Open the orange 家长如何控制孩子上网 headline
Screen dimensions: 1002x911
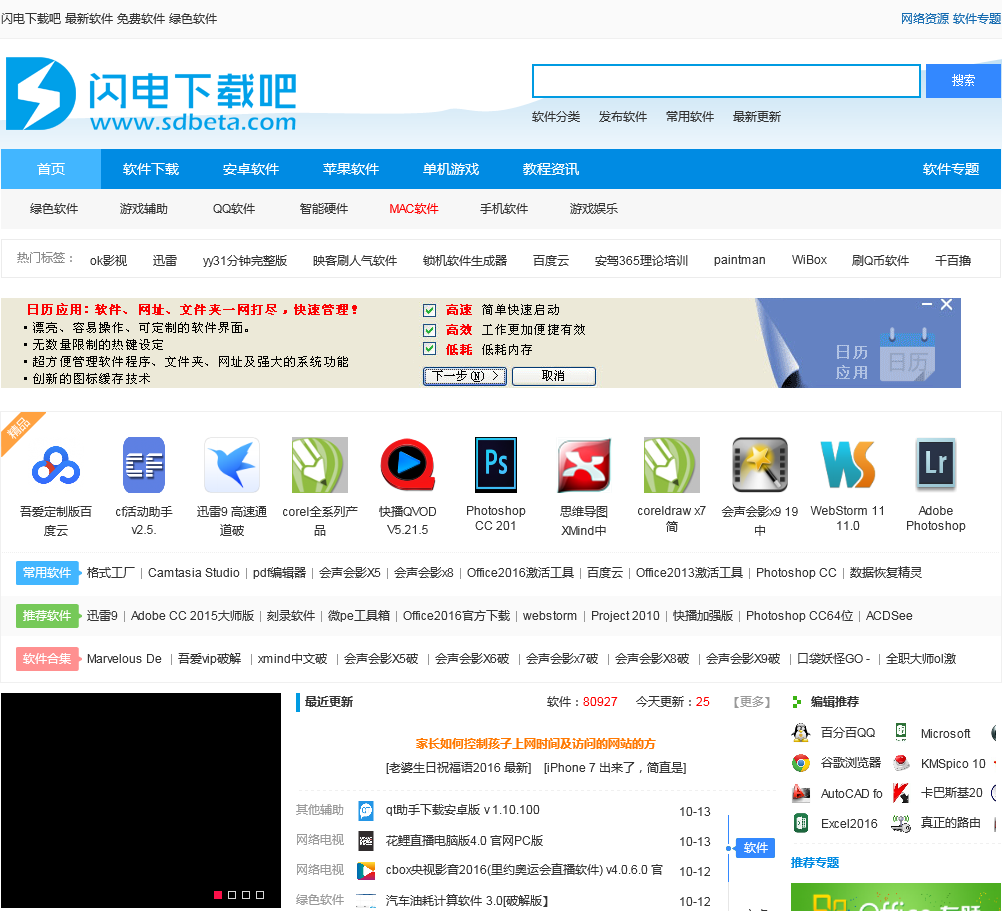(x=536, y=744)
